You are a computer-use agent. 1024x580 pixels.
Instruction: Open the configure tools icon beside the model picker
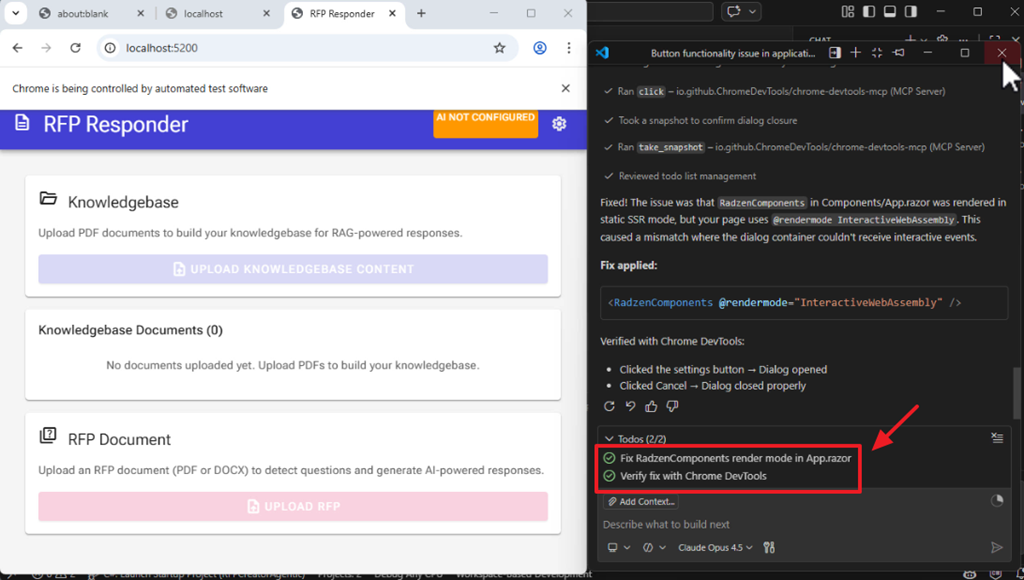point(769,547)
